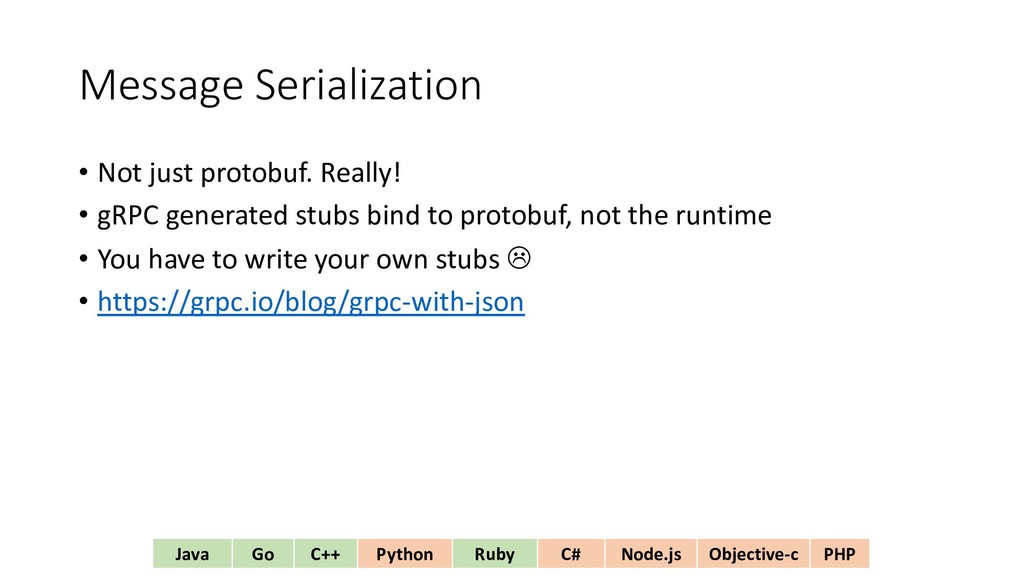Click the word Message in the title
This screenshot has height=576, width=1024.
[161, 86]
